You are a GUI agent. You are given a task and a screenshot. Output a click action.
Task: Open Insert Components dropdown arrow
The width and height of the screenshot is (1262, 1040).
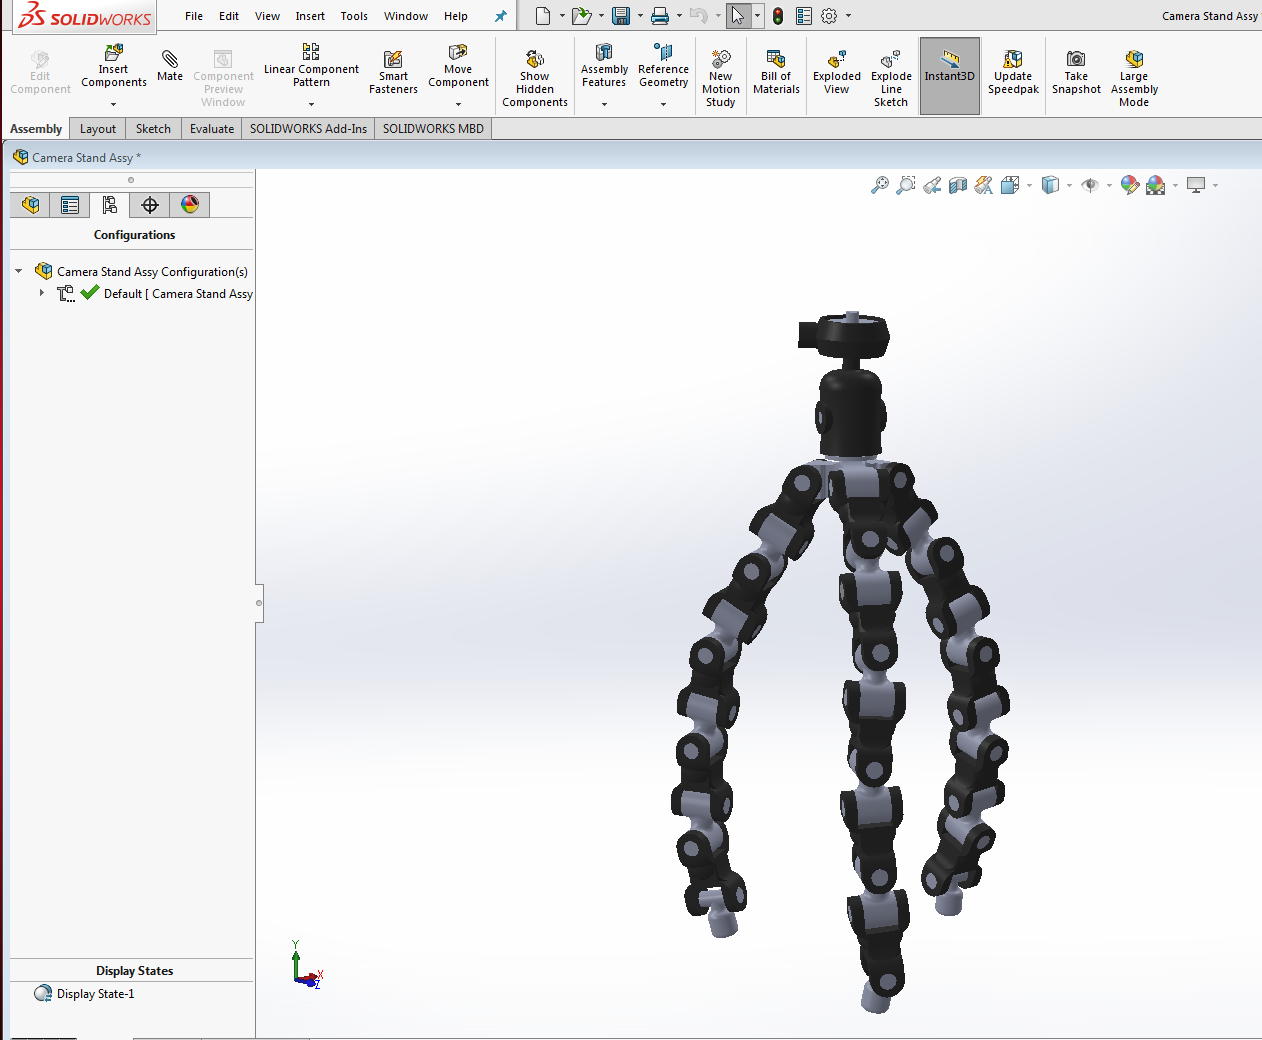point(114,104)
